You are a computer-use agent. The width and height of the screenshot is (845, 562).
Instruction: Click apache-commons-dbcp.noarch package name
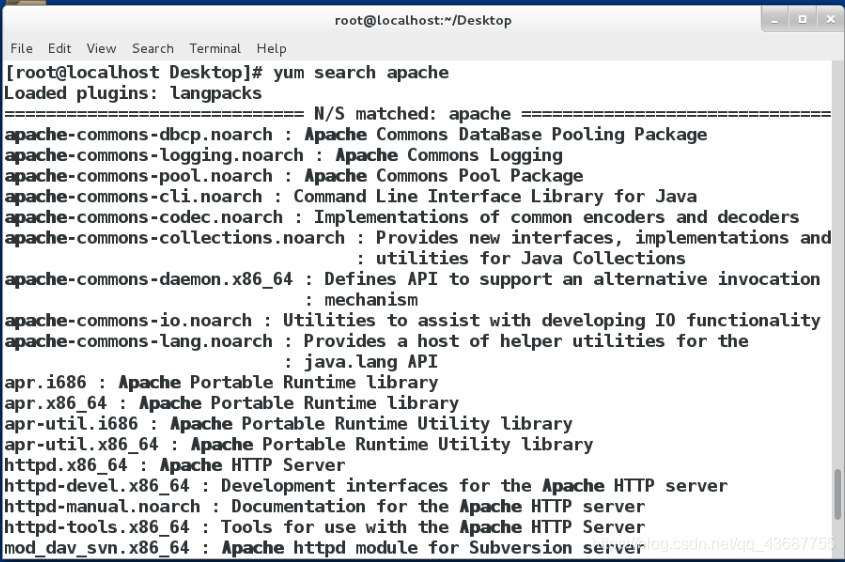(x=138, y=134)
